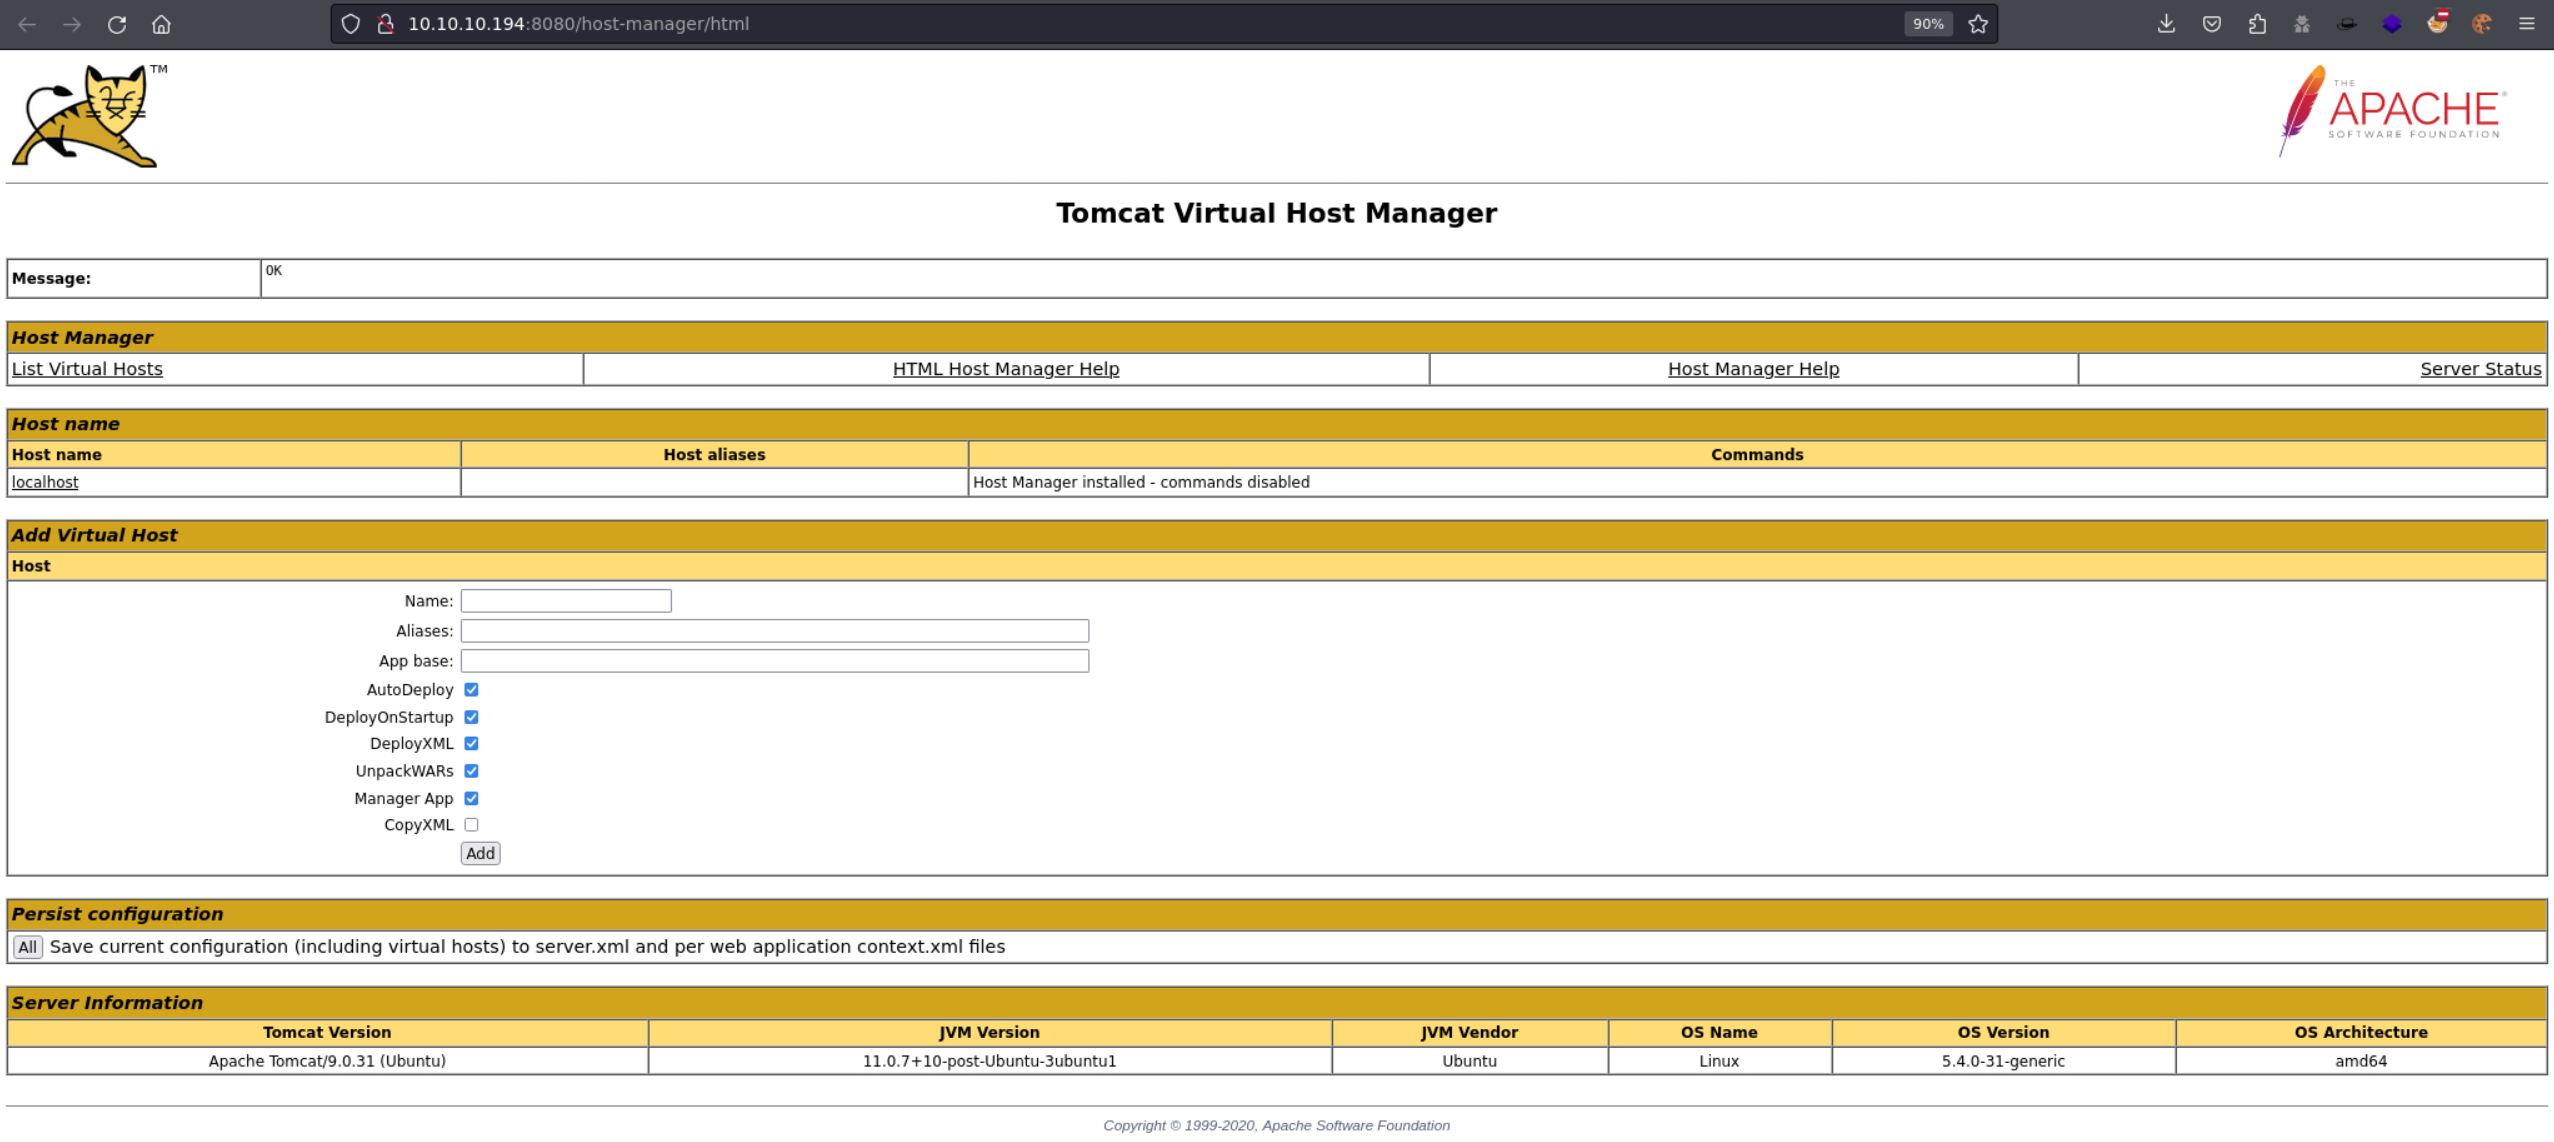Click the Apache Software Foundation logo
Image resolution: width=2554 pixels, height=1142 pixels.
(2393, 111)
